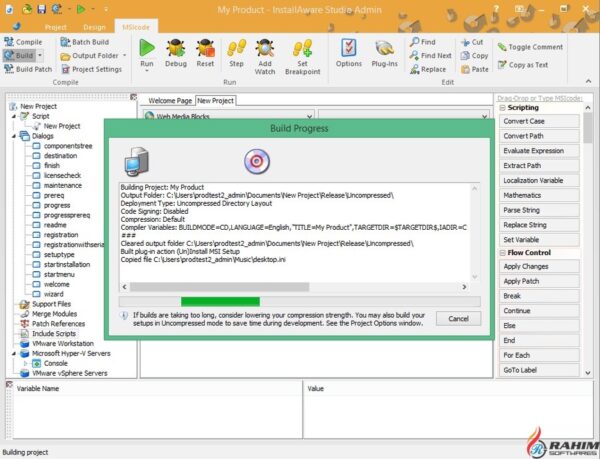Click the help question mark icon
600x459 pixels.
pyautogui.click(x=496, y=8)
